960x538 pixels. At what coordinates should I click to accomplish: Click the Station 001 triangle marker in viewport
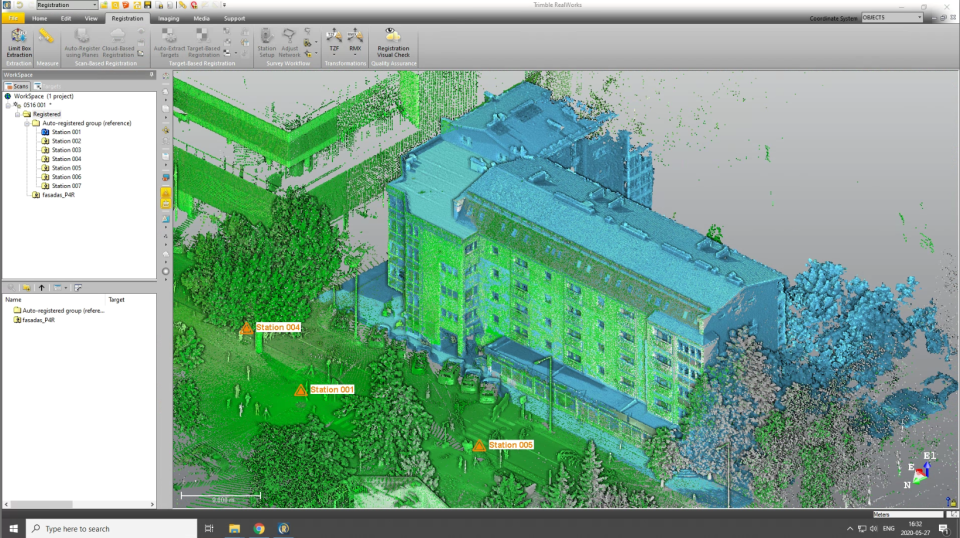tap(301, 390)
